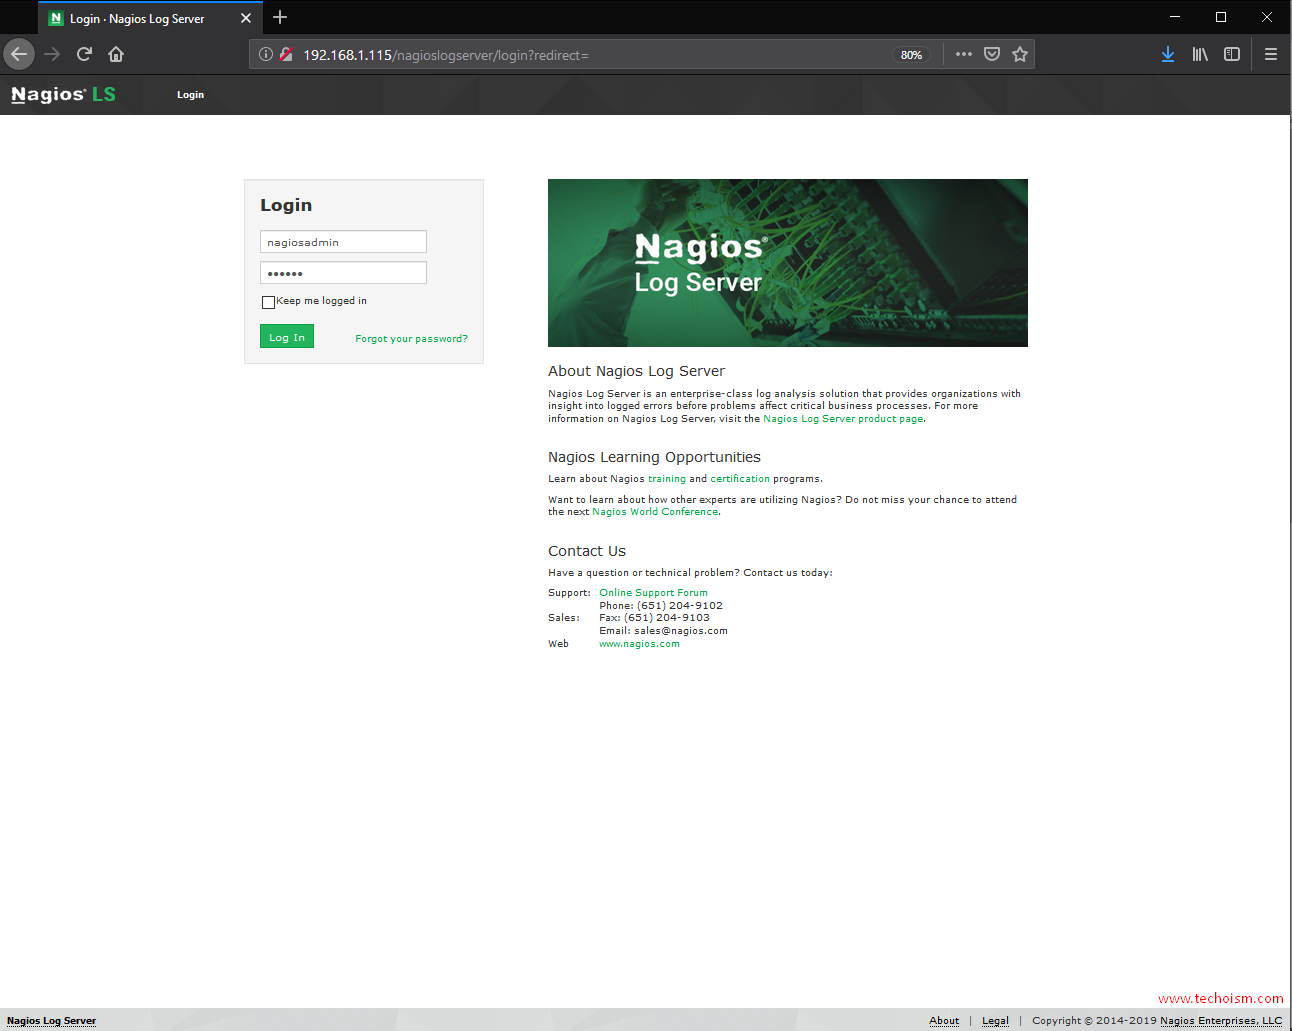1292x1031 pixels.
Task: Bookmark this page with the star
Action: [1020, 54]
